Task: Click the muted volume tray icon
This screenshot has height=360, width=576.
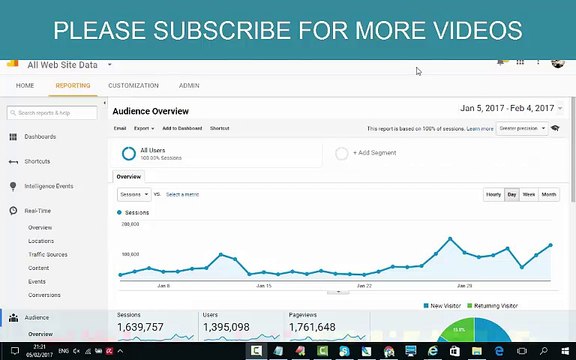Action: pos(76,351)
